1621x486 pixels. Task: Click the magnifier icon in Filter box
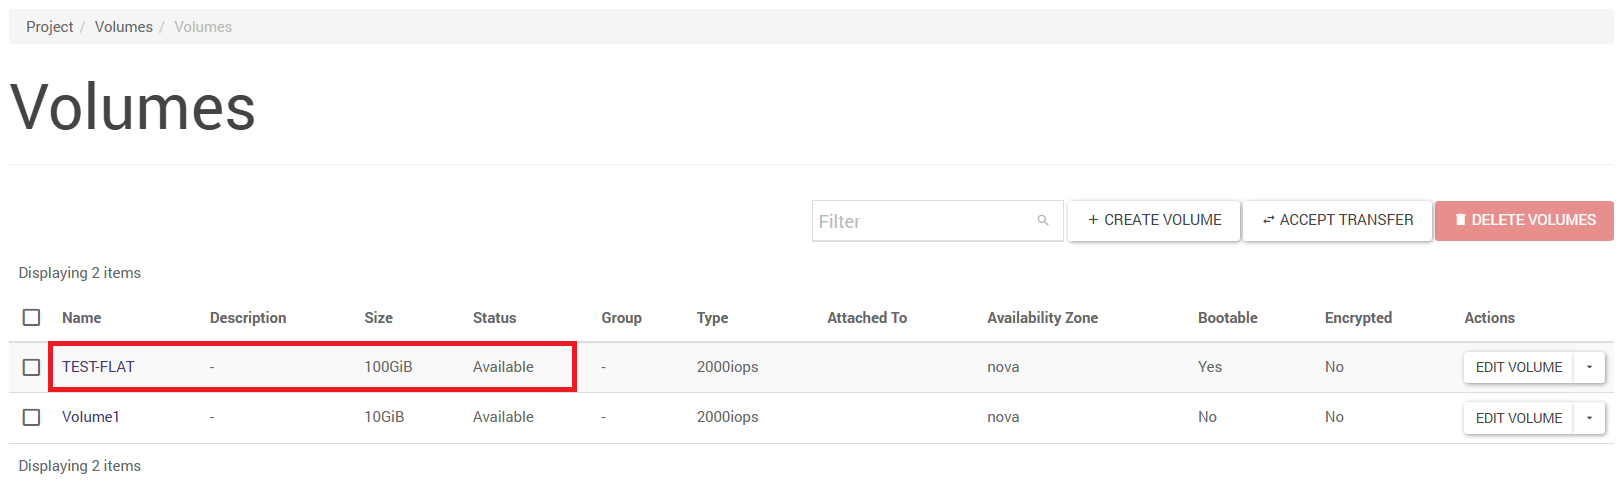click(1043, 221)
